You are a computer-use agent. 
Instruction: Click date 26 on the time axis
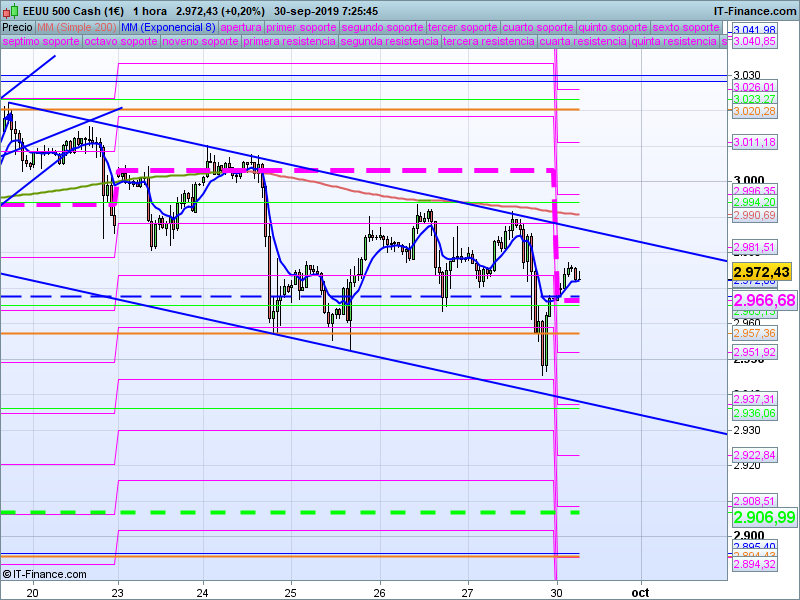click(x=379, y=593)
